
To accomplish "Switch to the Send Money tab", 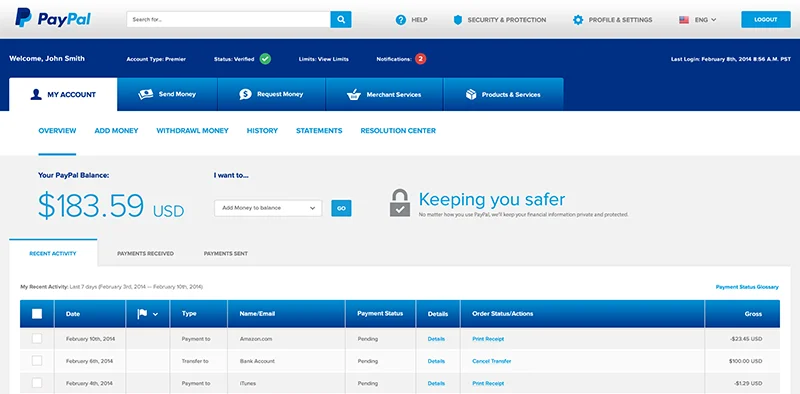I will [167, 94].
